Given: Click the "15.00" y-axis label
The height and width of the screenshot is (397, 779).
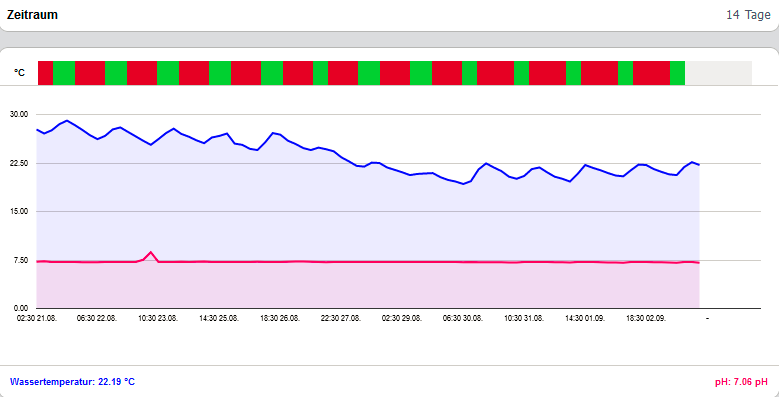Looking at the screenshot, I should [19, 212].
